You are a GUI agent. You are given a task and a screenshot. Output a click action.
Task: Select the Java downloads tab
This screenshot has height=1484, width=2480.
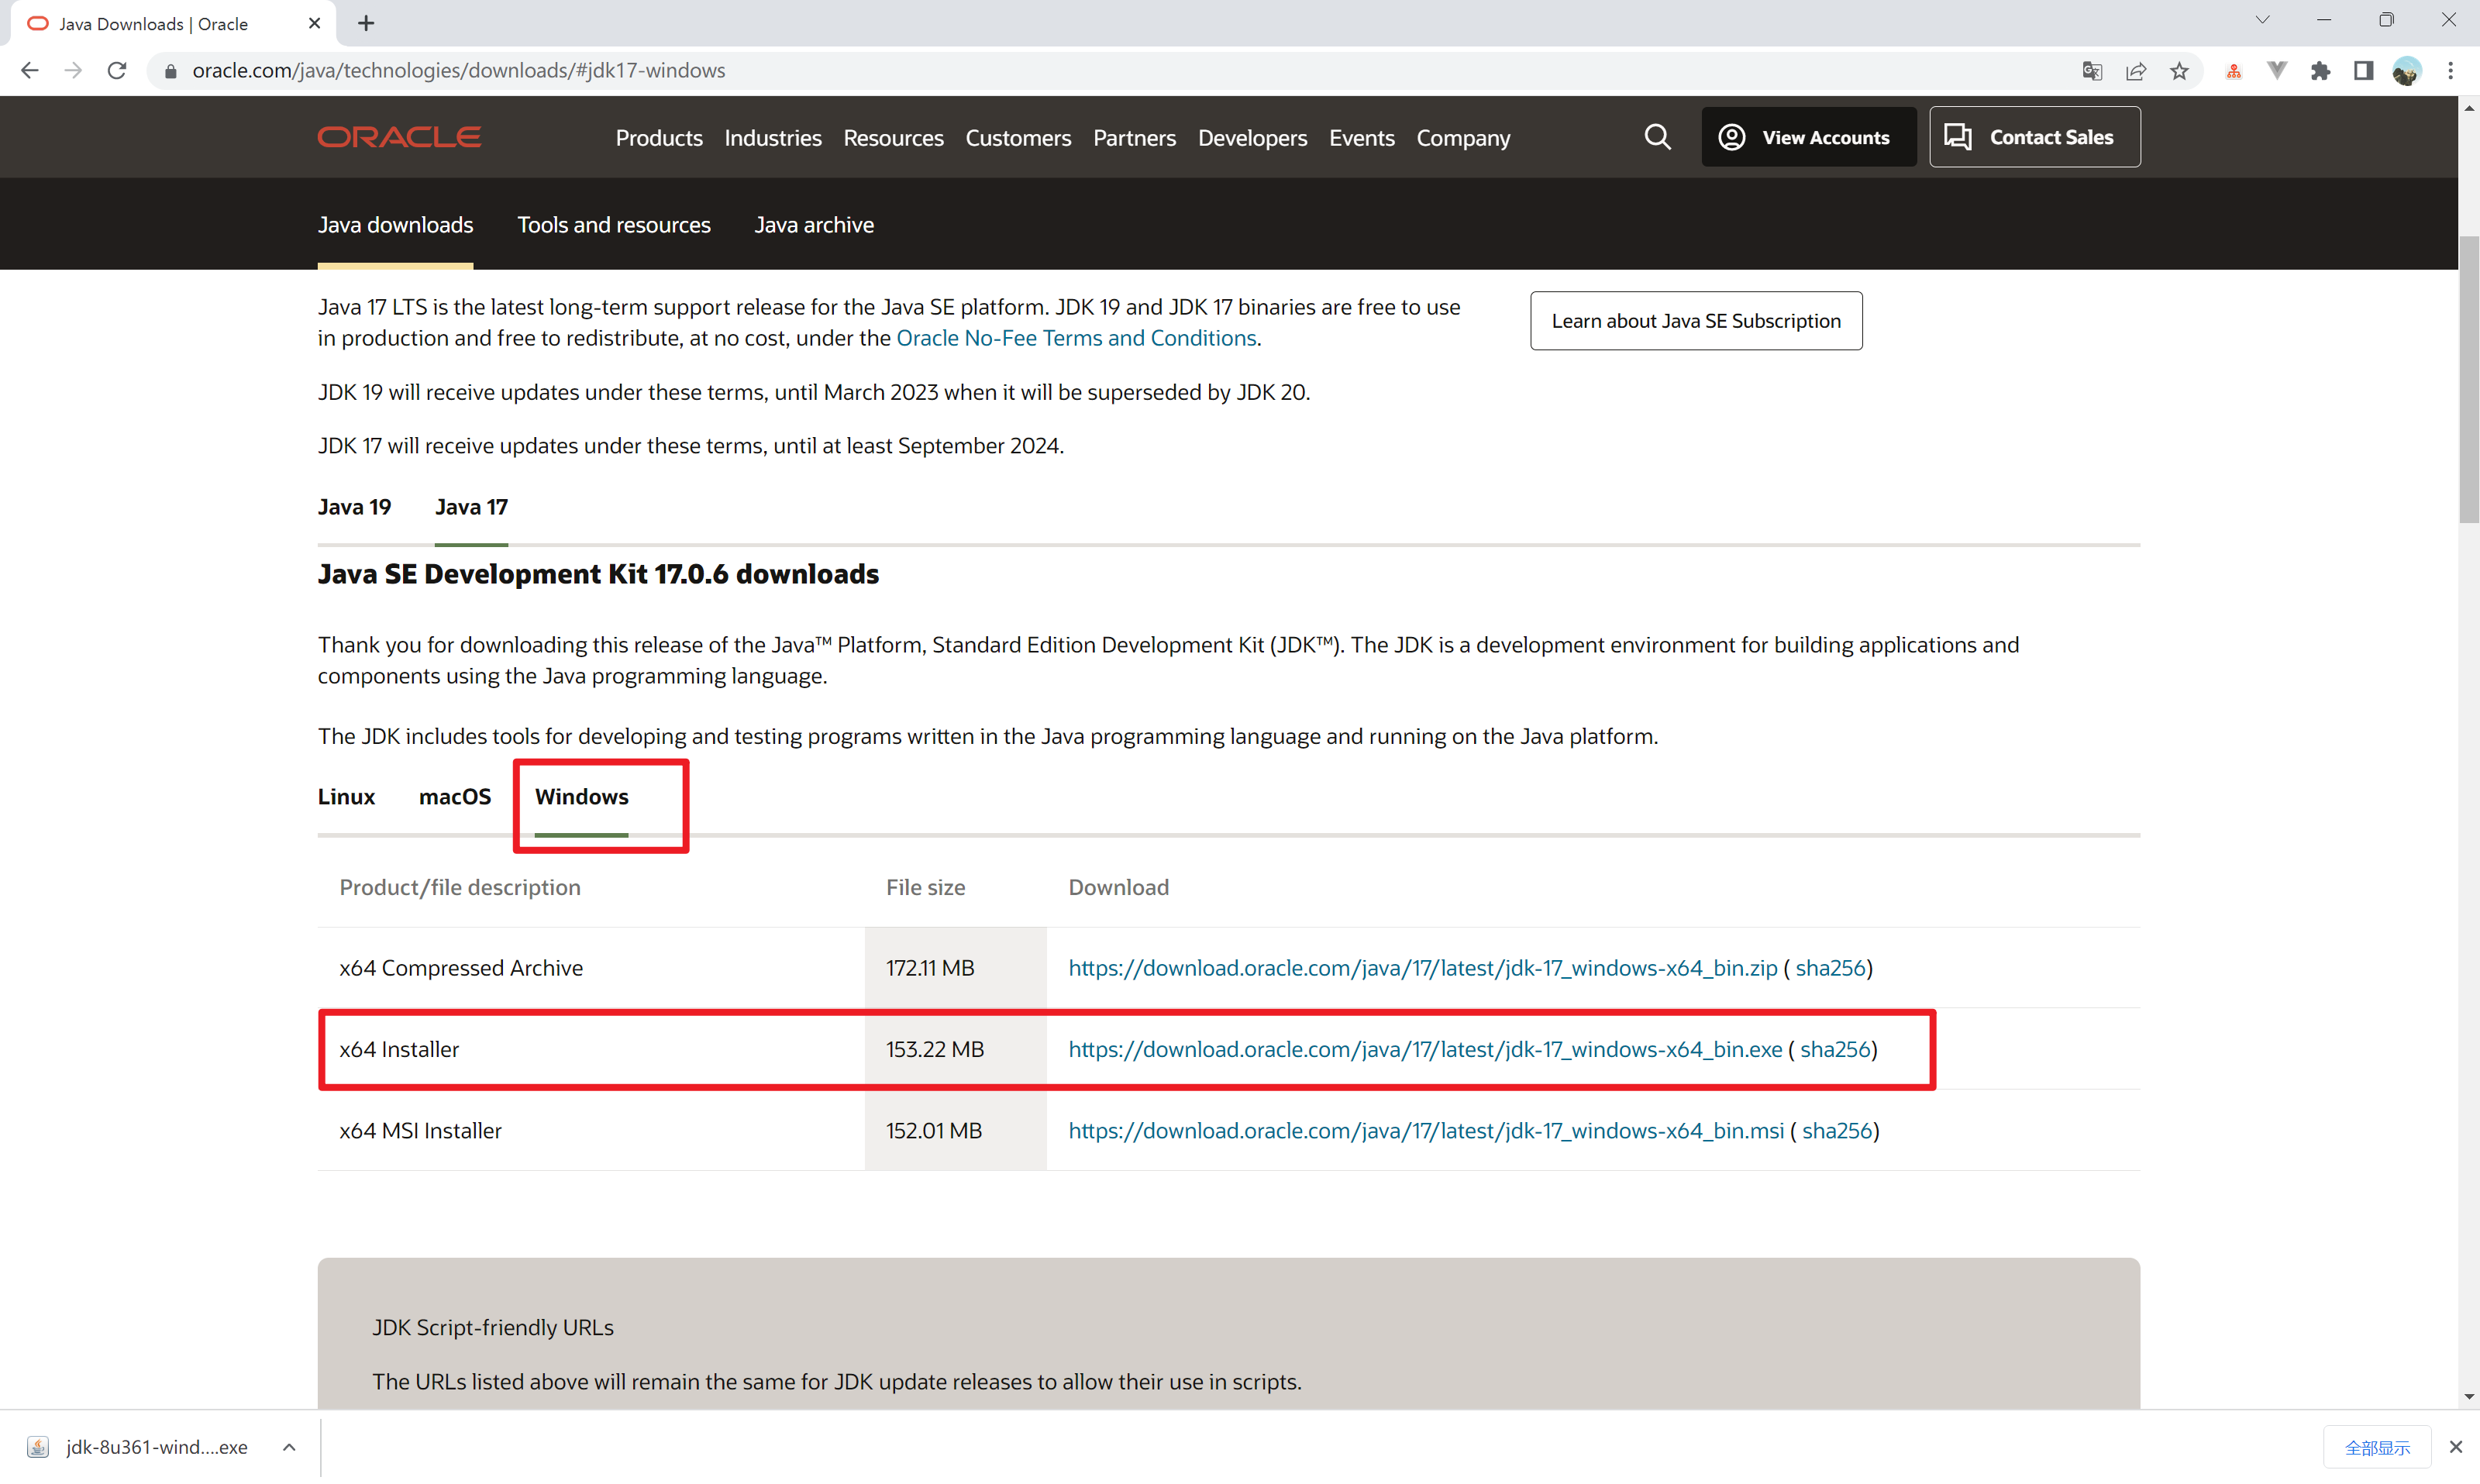coord(396,225)
